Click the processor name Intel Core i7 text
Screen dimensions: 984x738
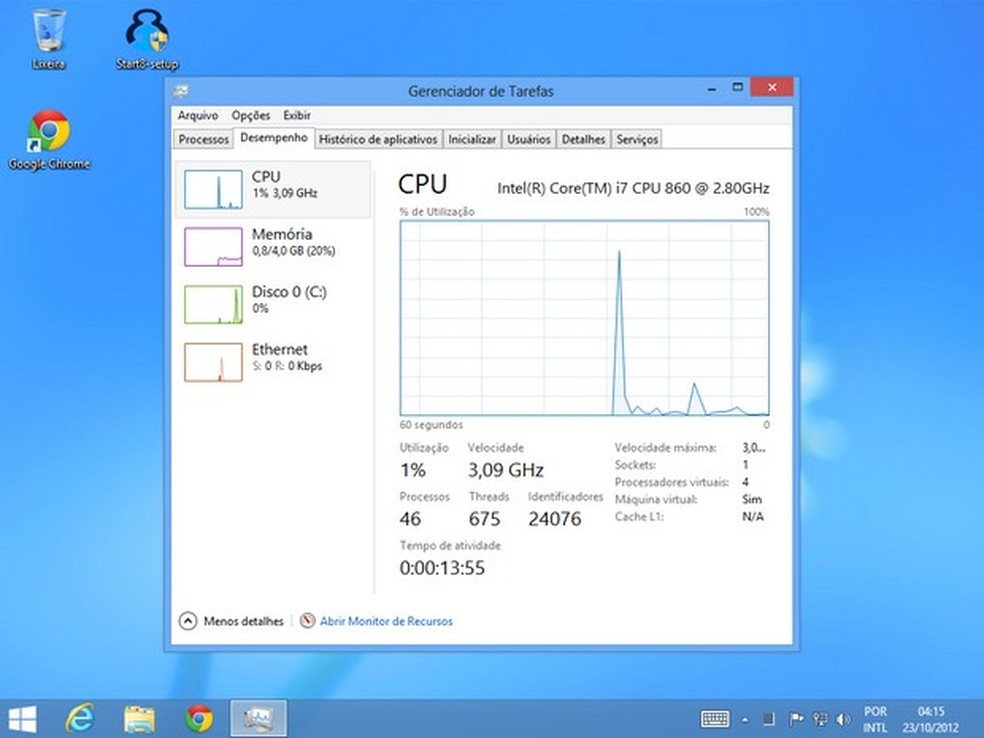633,188
